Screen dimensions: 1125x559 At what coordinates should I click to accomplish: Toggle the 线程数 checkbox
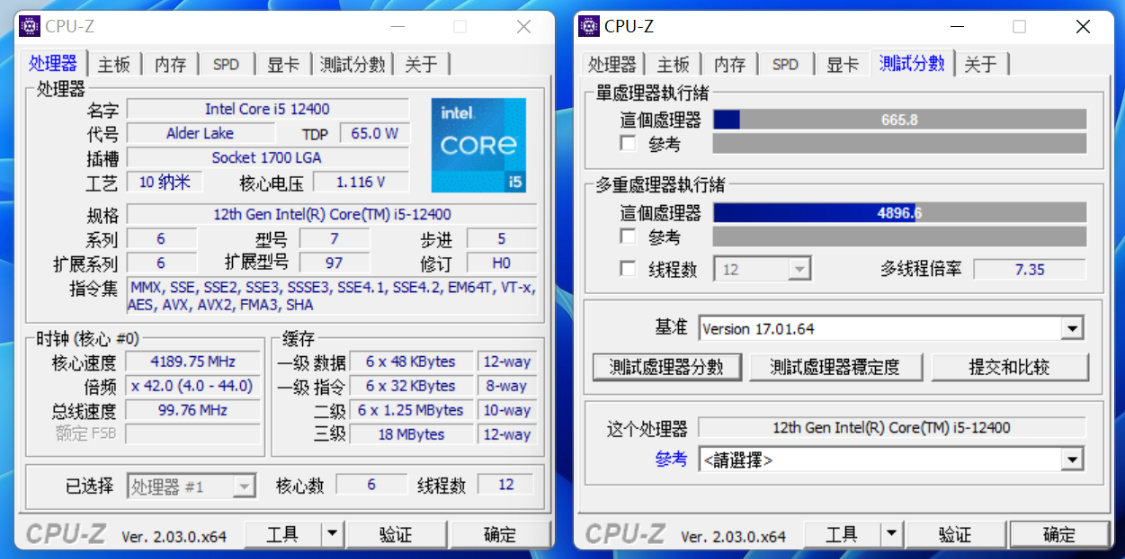[x=629, y=269]
